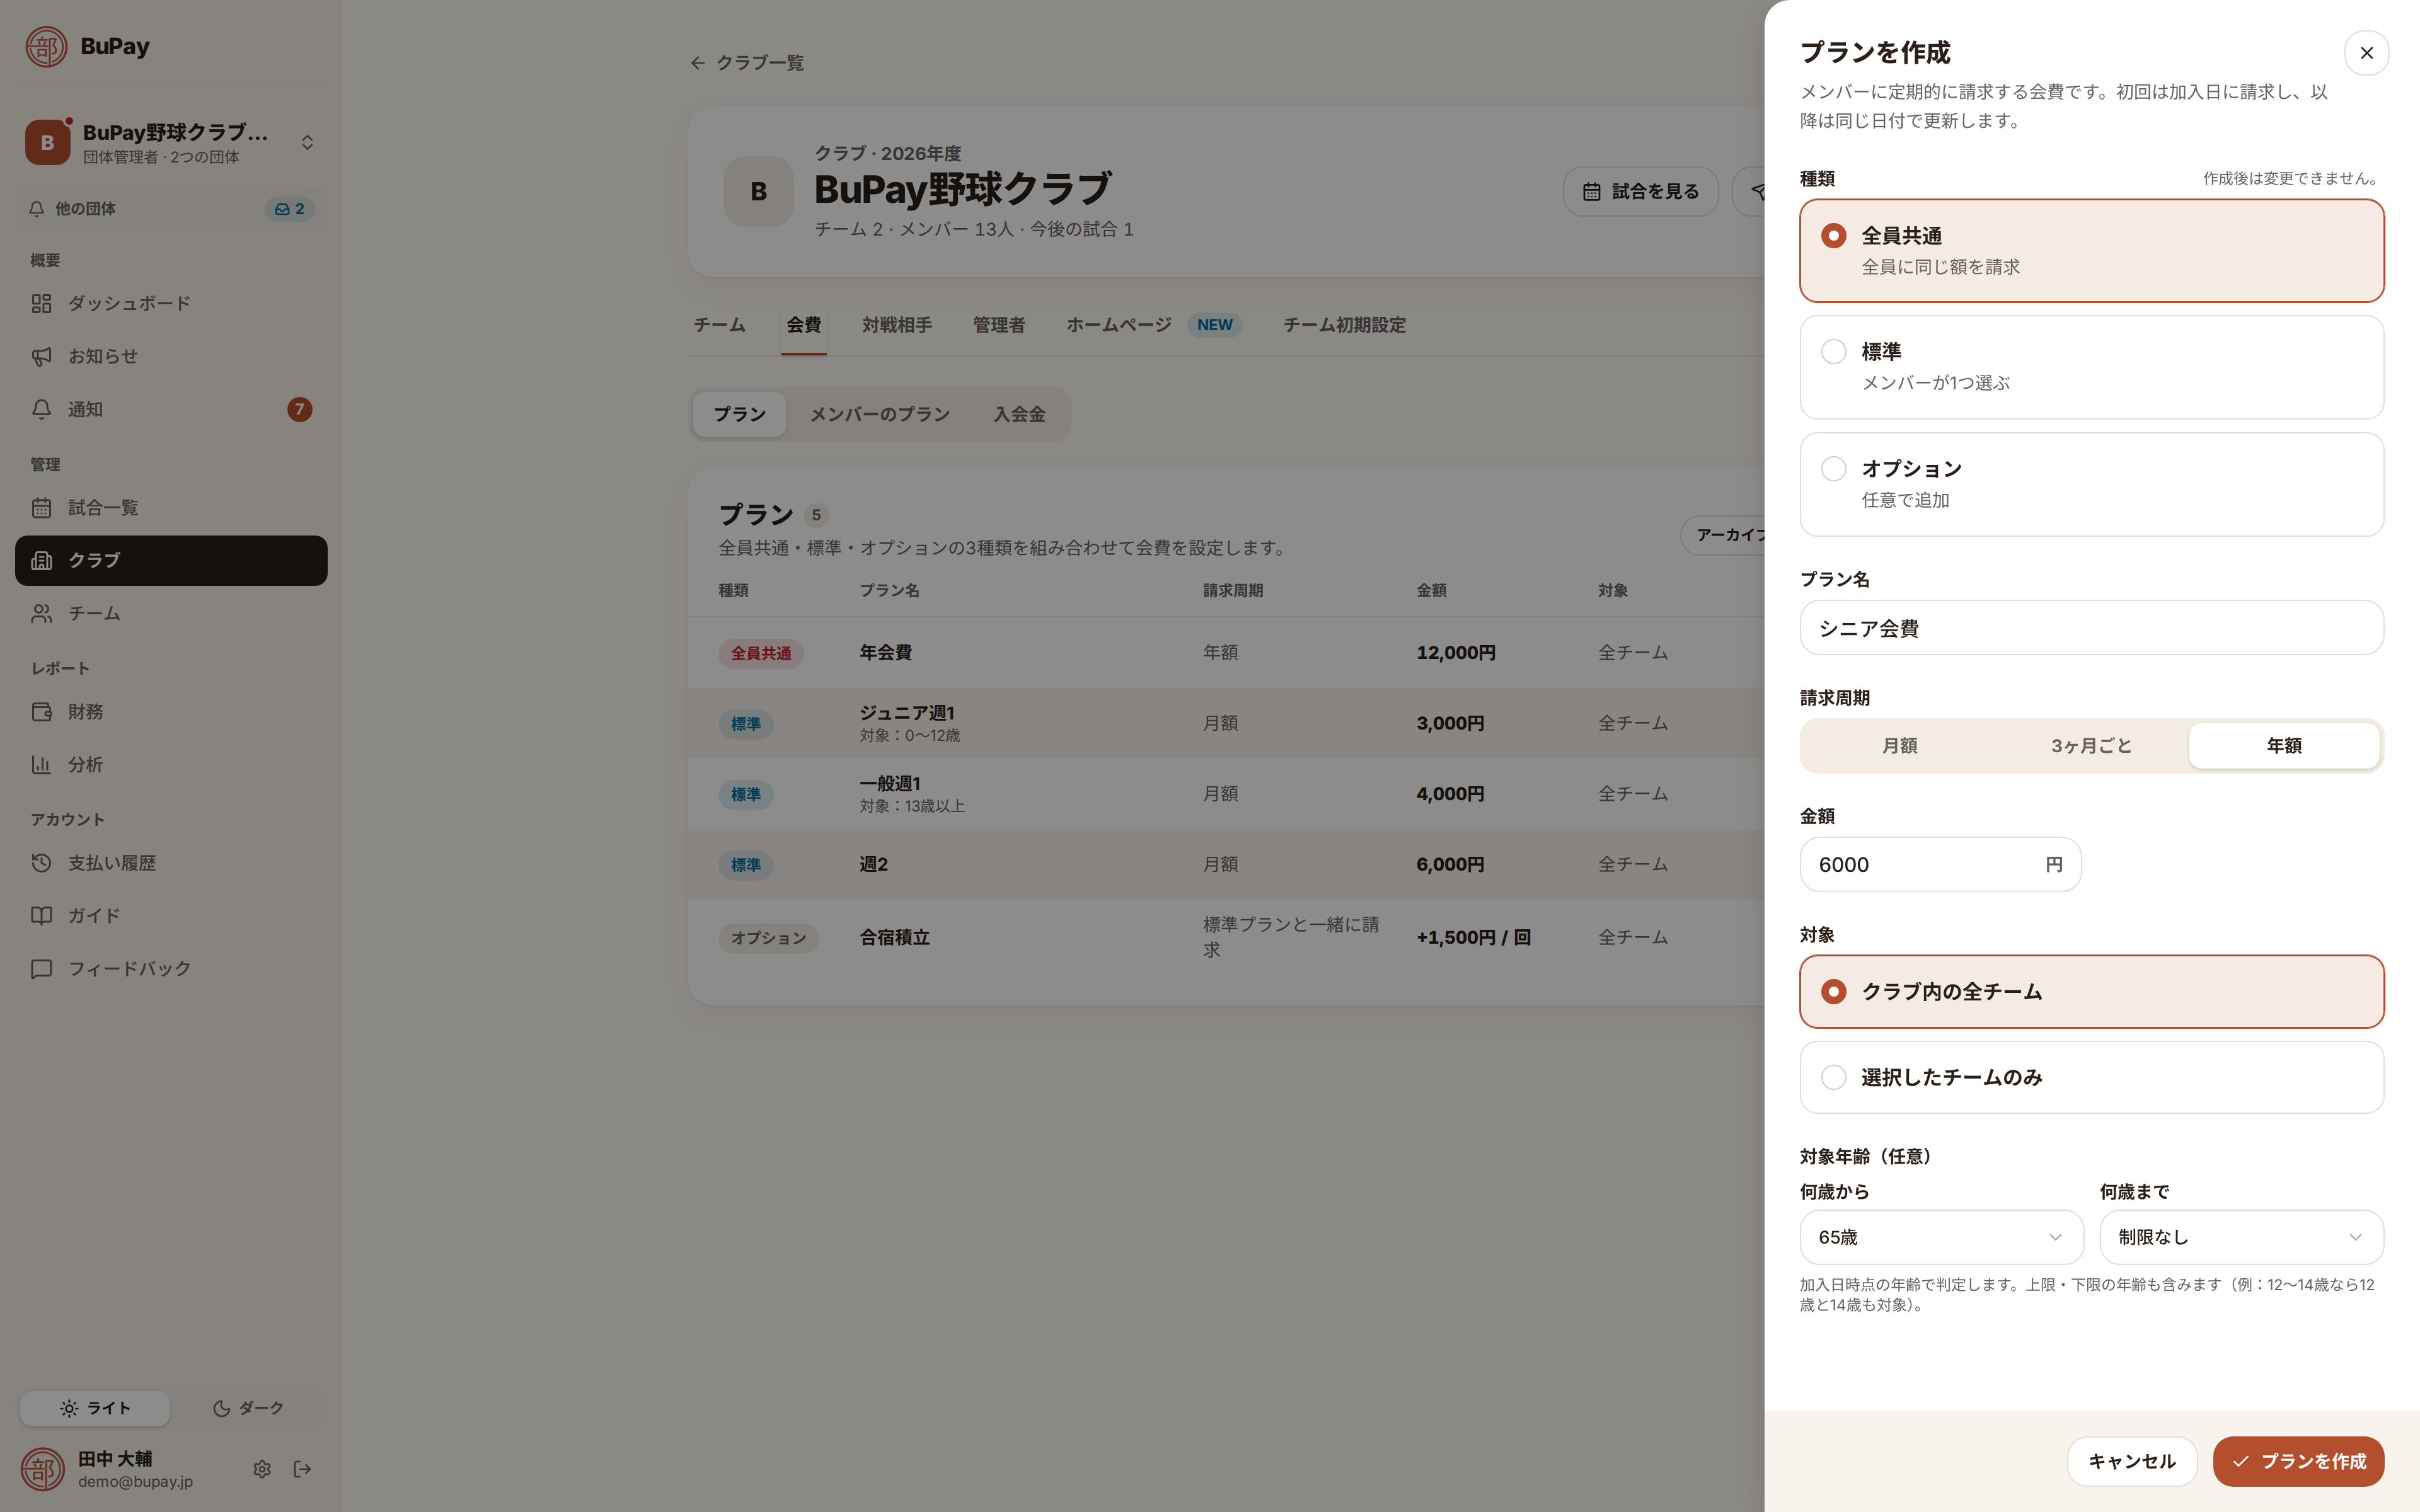The width and height of the screenshot is (2420, 1512).
Task: Click the プランを作成 submit button
Action: tap(2298, 1462)
